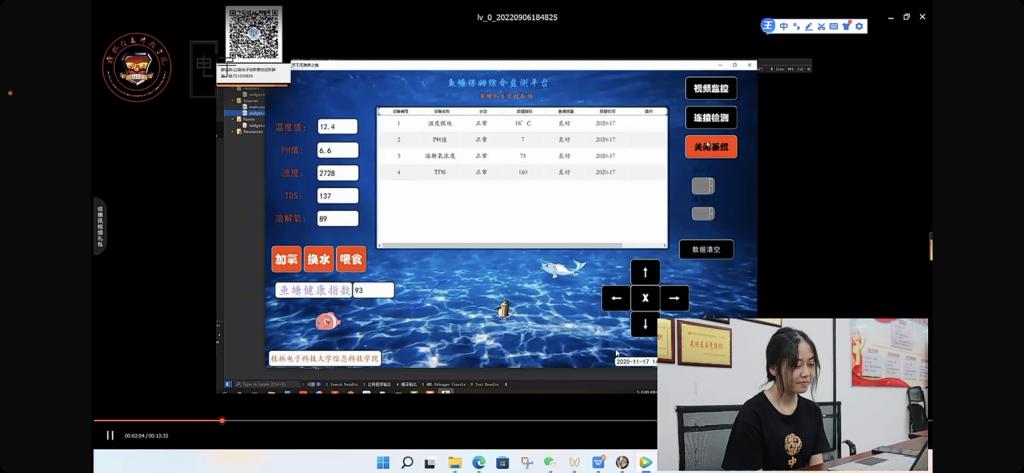The image size is (1024, 473).
Task: Click the scissors icon in IME toolbar
Action: click(x=820, y=26)
